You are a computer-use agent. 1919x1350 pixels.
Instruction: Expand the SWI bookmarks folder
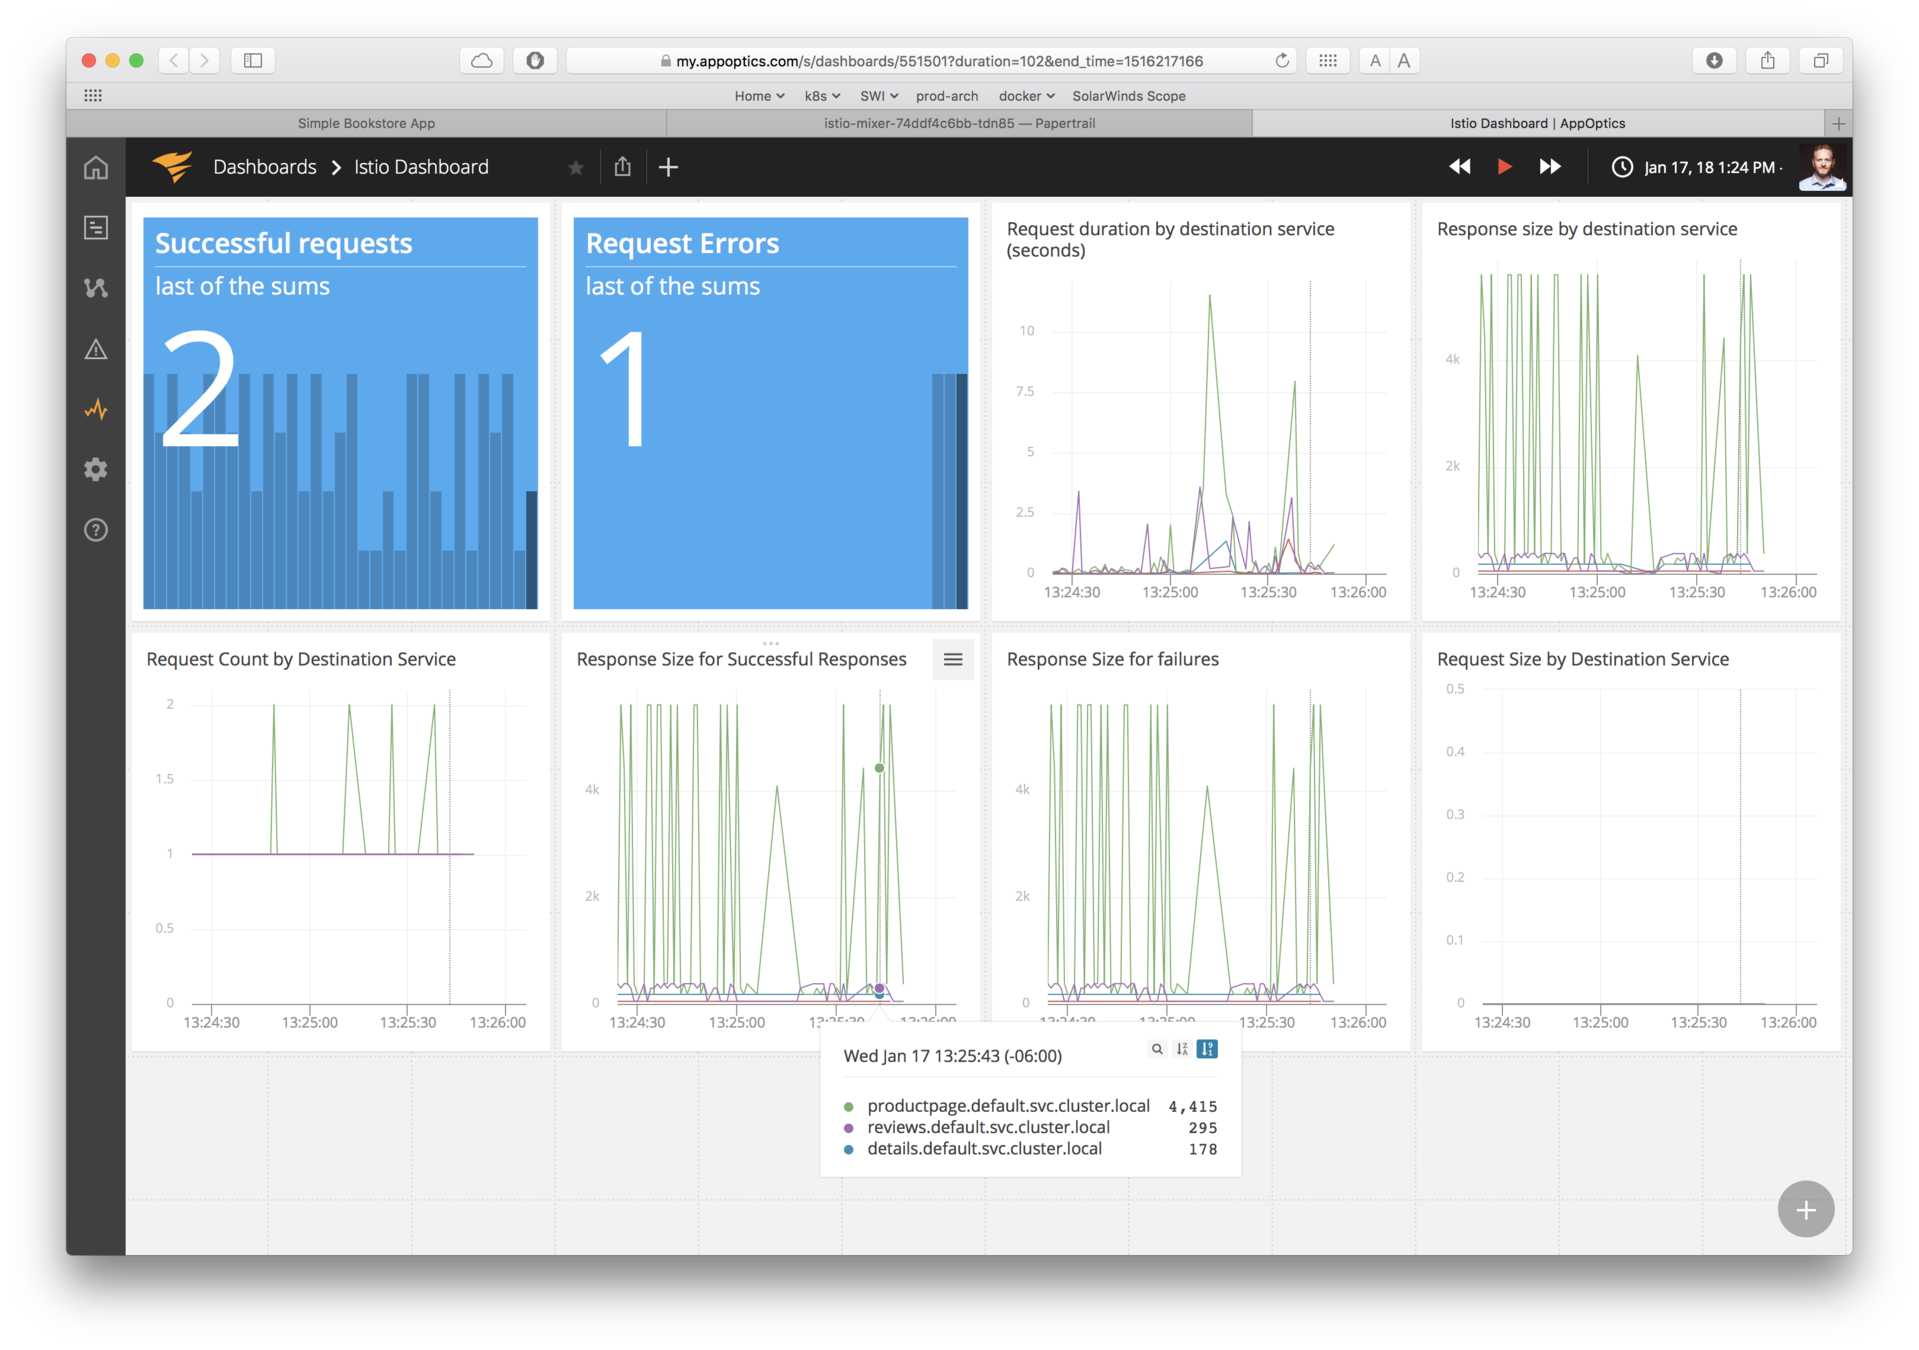pos(879,96)
